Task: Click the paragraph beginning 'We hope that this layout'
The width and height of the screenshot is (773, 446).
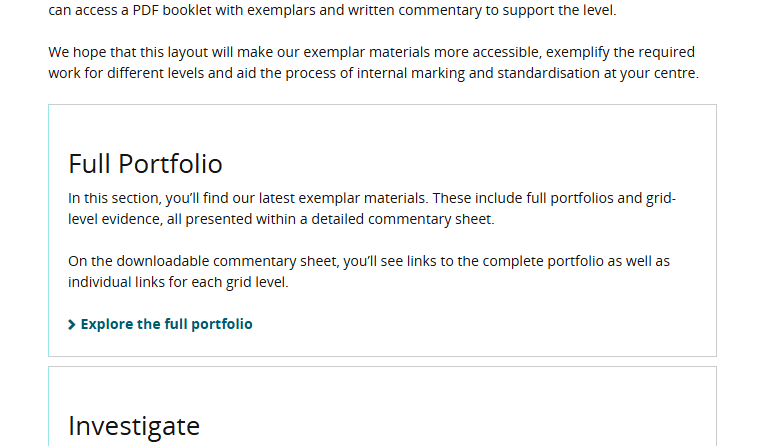Action: click(373, 62)
